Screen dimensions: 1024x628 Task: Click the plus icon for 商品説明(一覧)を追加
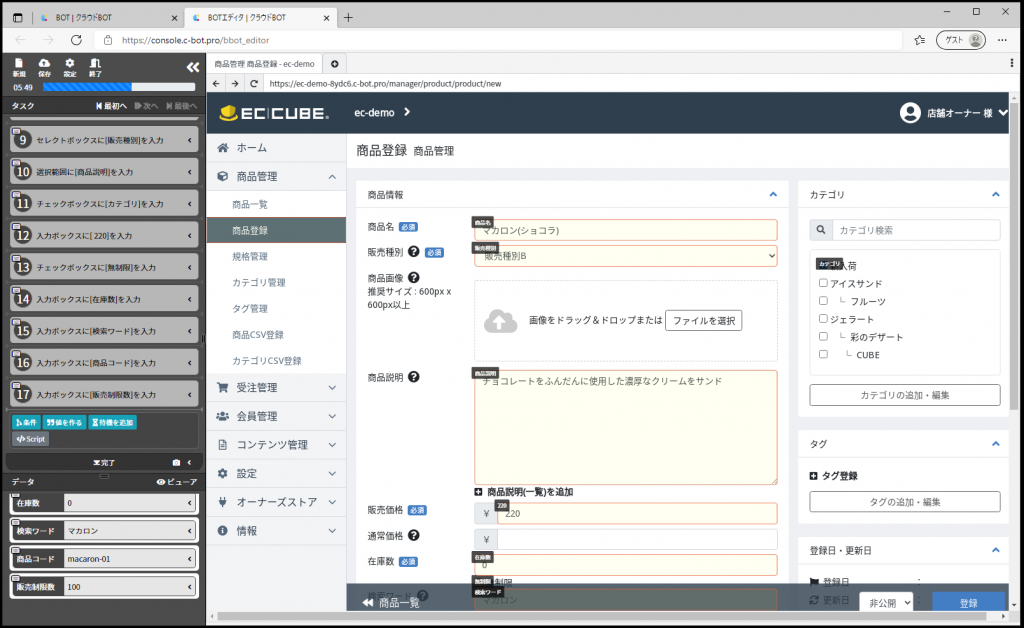tap(478, 492)
